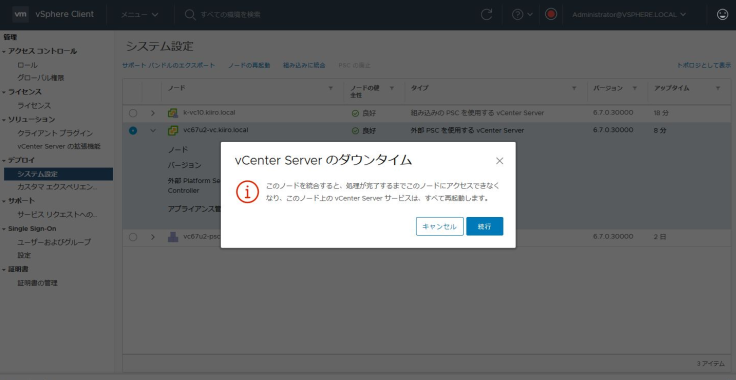
Task: Open グローバル権限 in the sidebar
Action: [x=40, y=78]
